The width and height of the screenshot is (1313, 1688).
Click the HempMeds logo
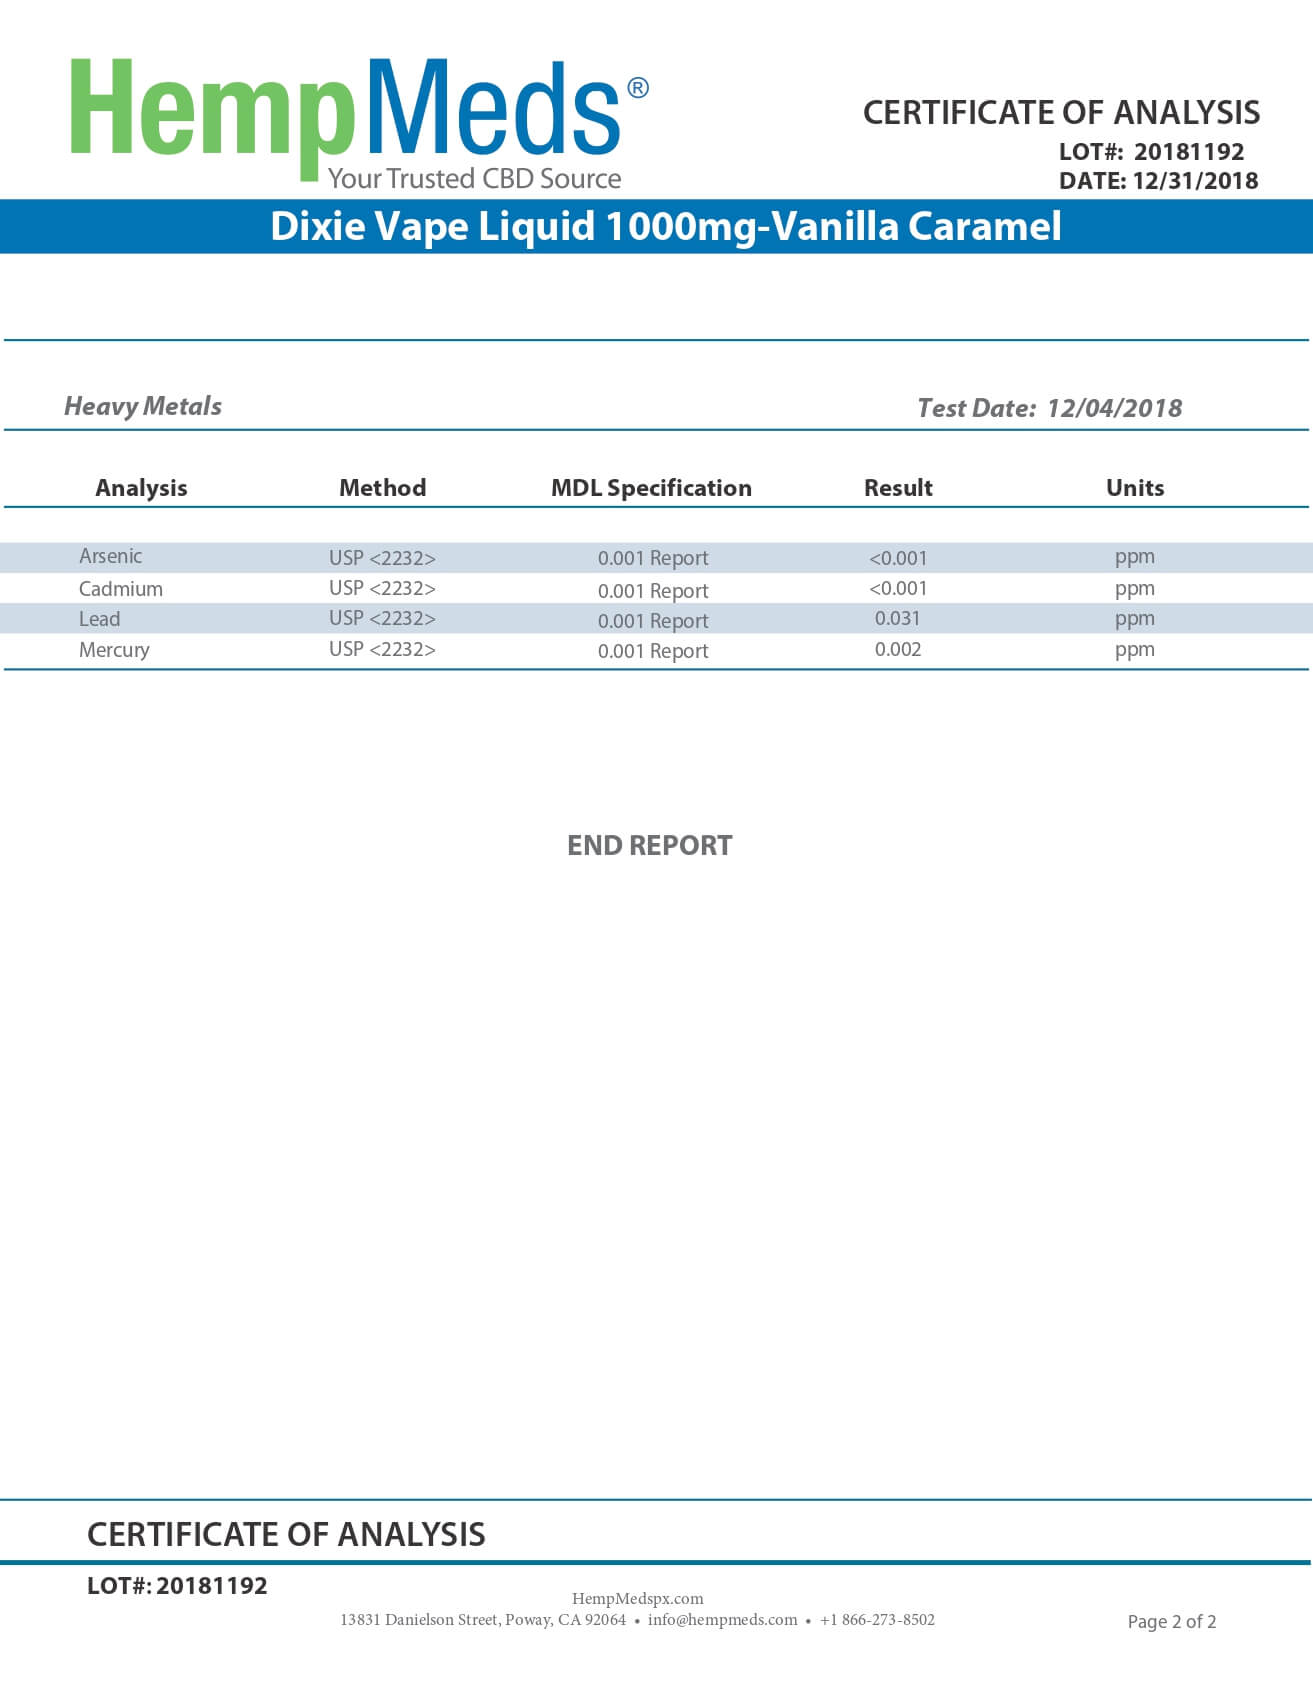point(345,120)
